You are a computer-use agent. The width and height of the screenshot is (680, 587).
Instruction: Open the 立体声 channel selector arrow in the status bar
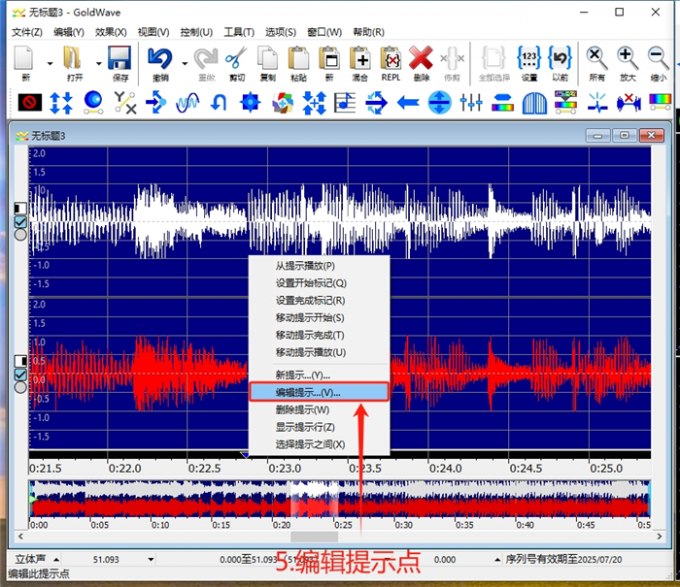(x=56, y=560)
